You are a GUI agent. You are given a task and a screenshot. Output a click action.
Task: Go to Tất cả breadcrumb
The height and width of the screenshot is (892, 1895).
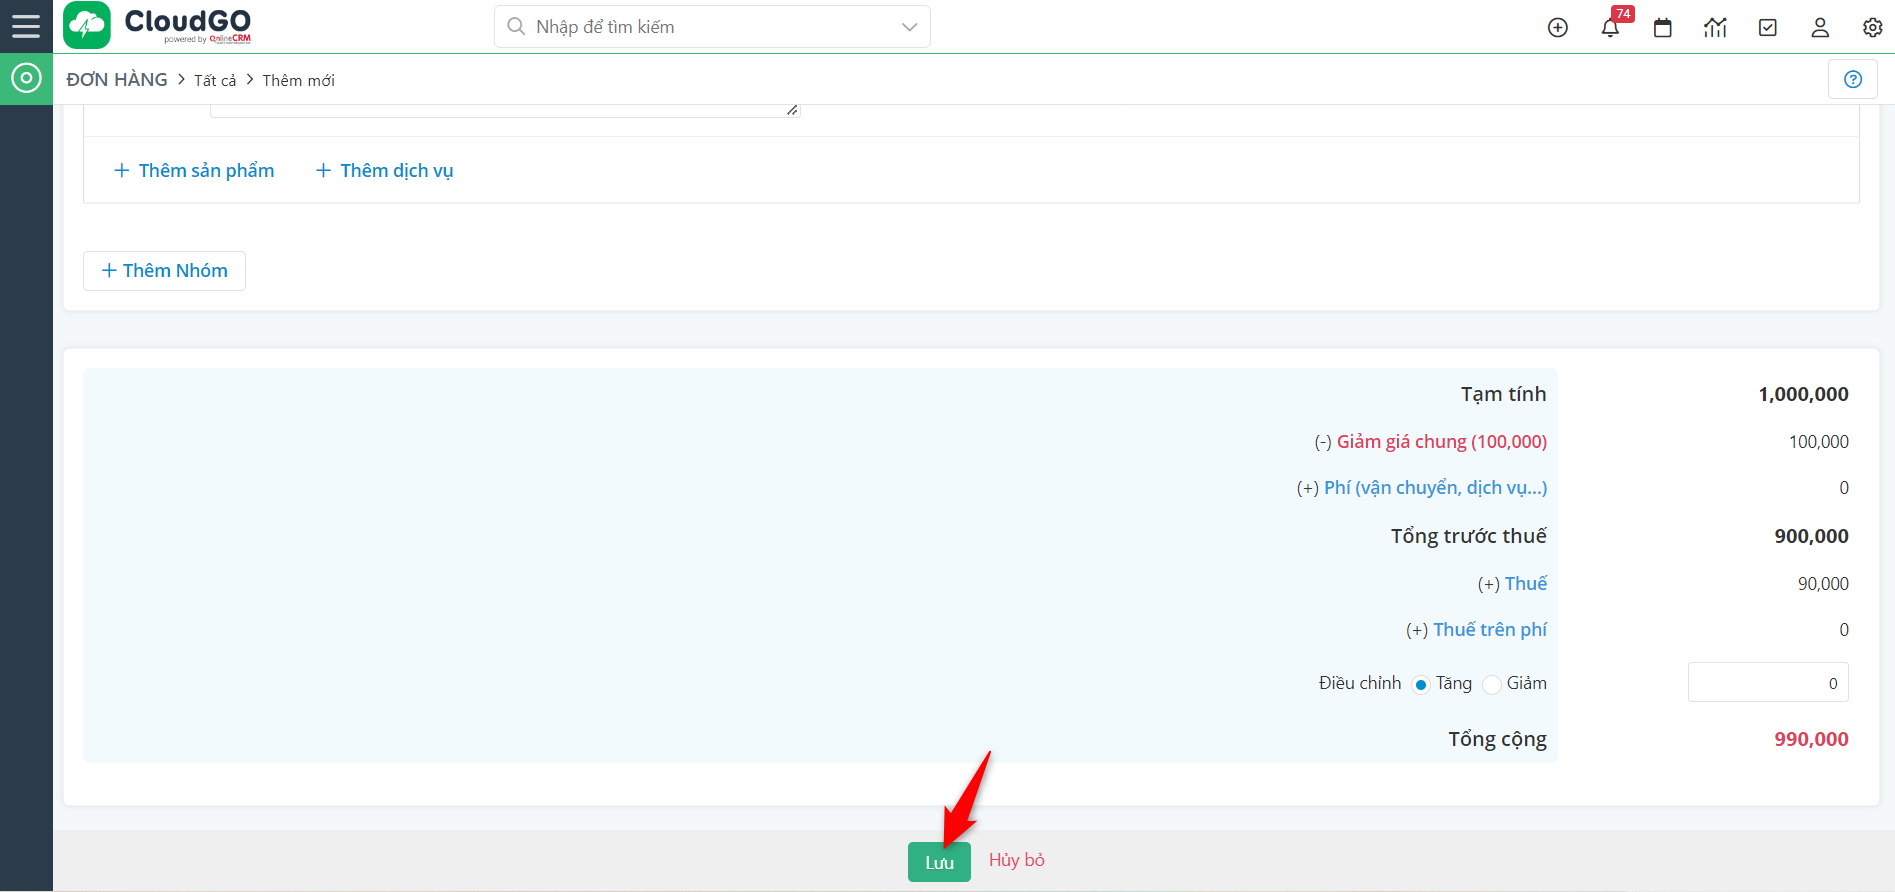coord(215,80)
